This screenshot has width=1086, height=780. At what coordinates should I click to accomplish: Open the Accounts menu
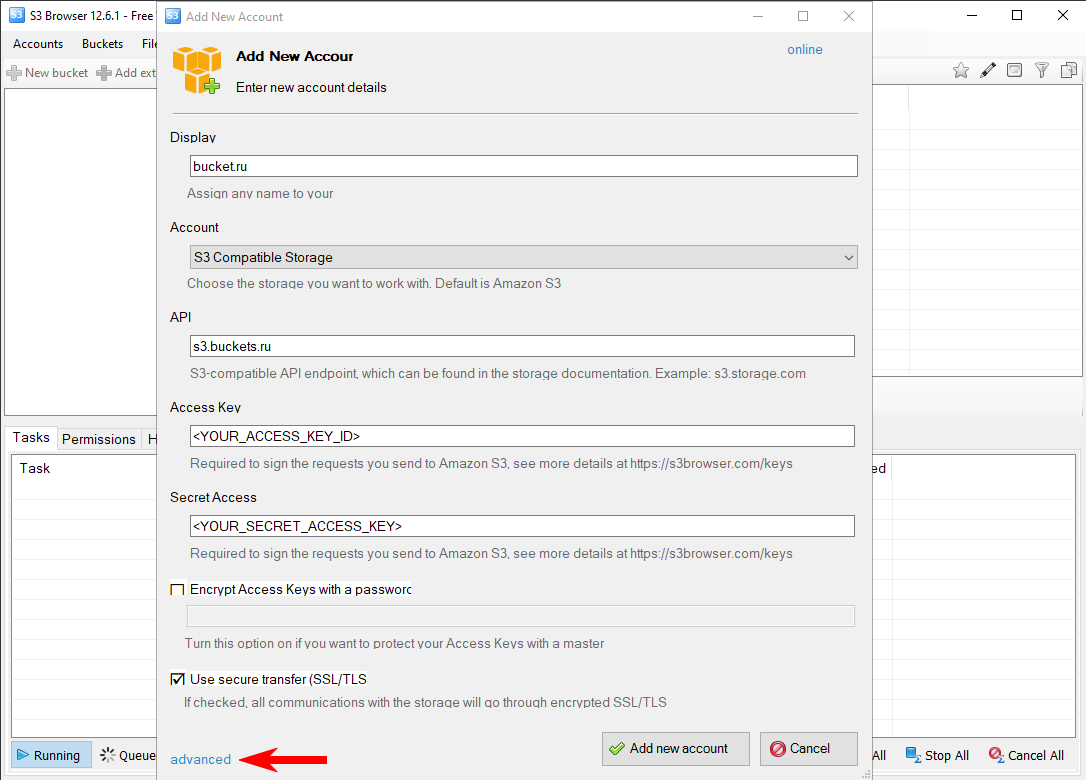coord(38,44)
